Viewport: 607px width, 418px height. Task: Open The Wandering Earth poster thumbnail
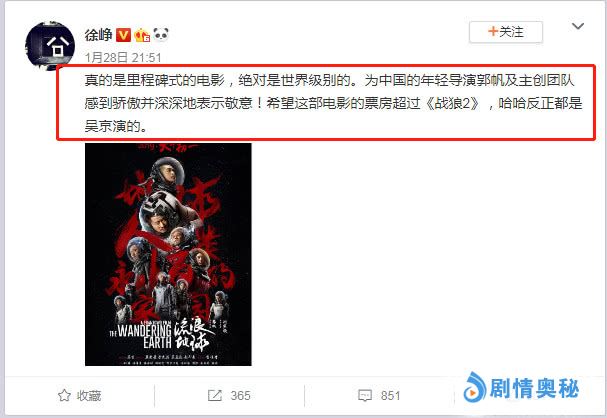(x=168, y=254)
